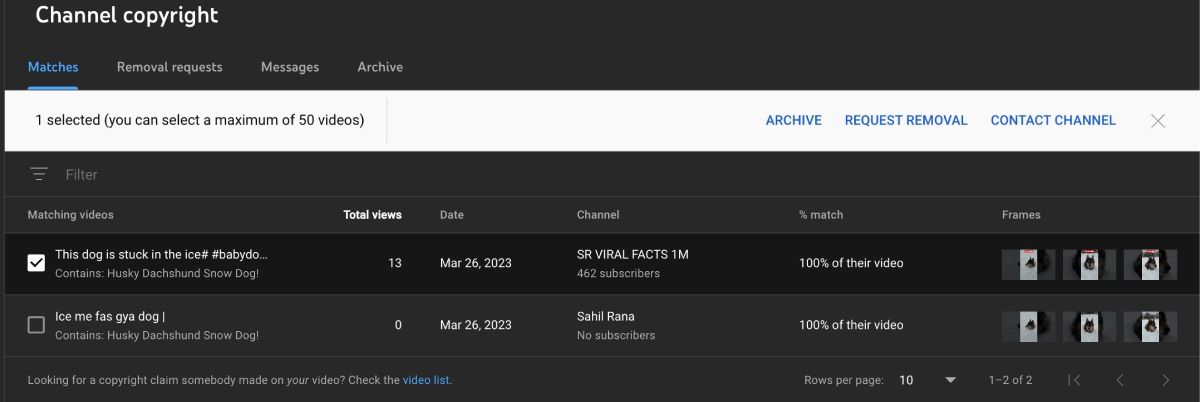Click CONTACT CHANNEL button
Viewport: 1200px width, 402px height.
click(1053, 120)
